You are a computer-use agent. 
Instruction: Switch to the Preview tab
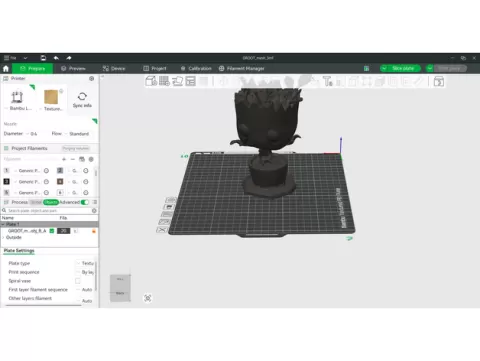point(73,68)
